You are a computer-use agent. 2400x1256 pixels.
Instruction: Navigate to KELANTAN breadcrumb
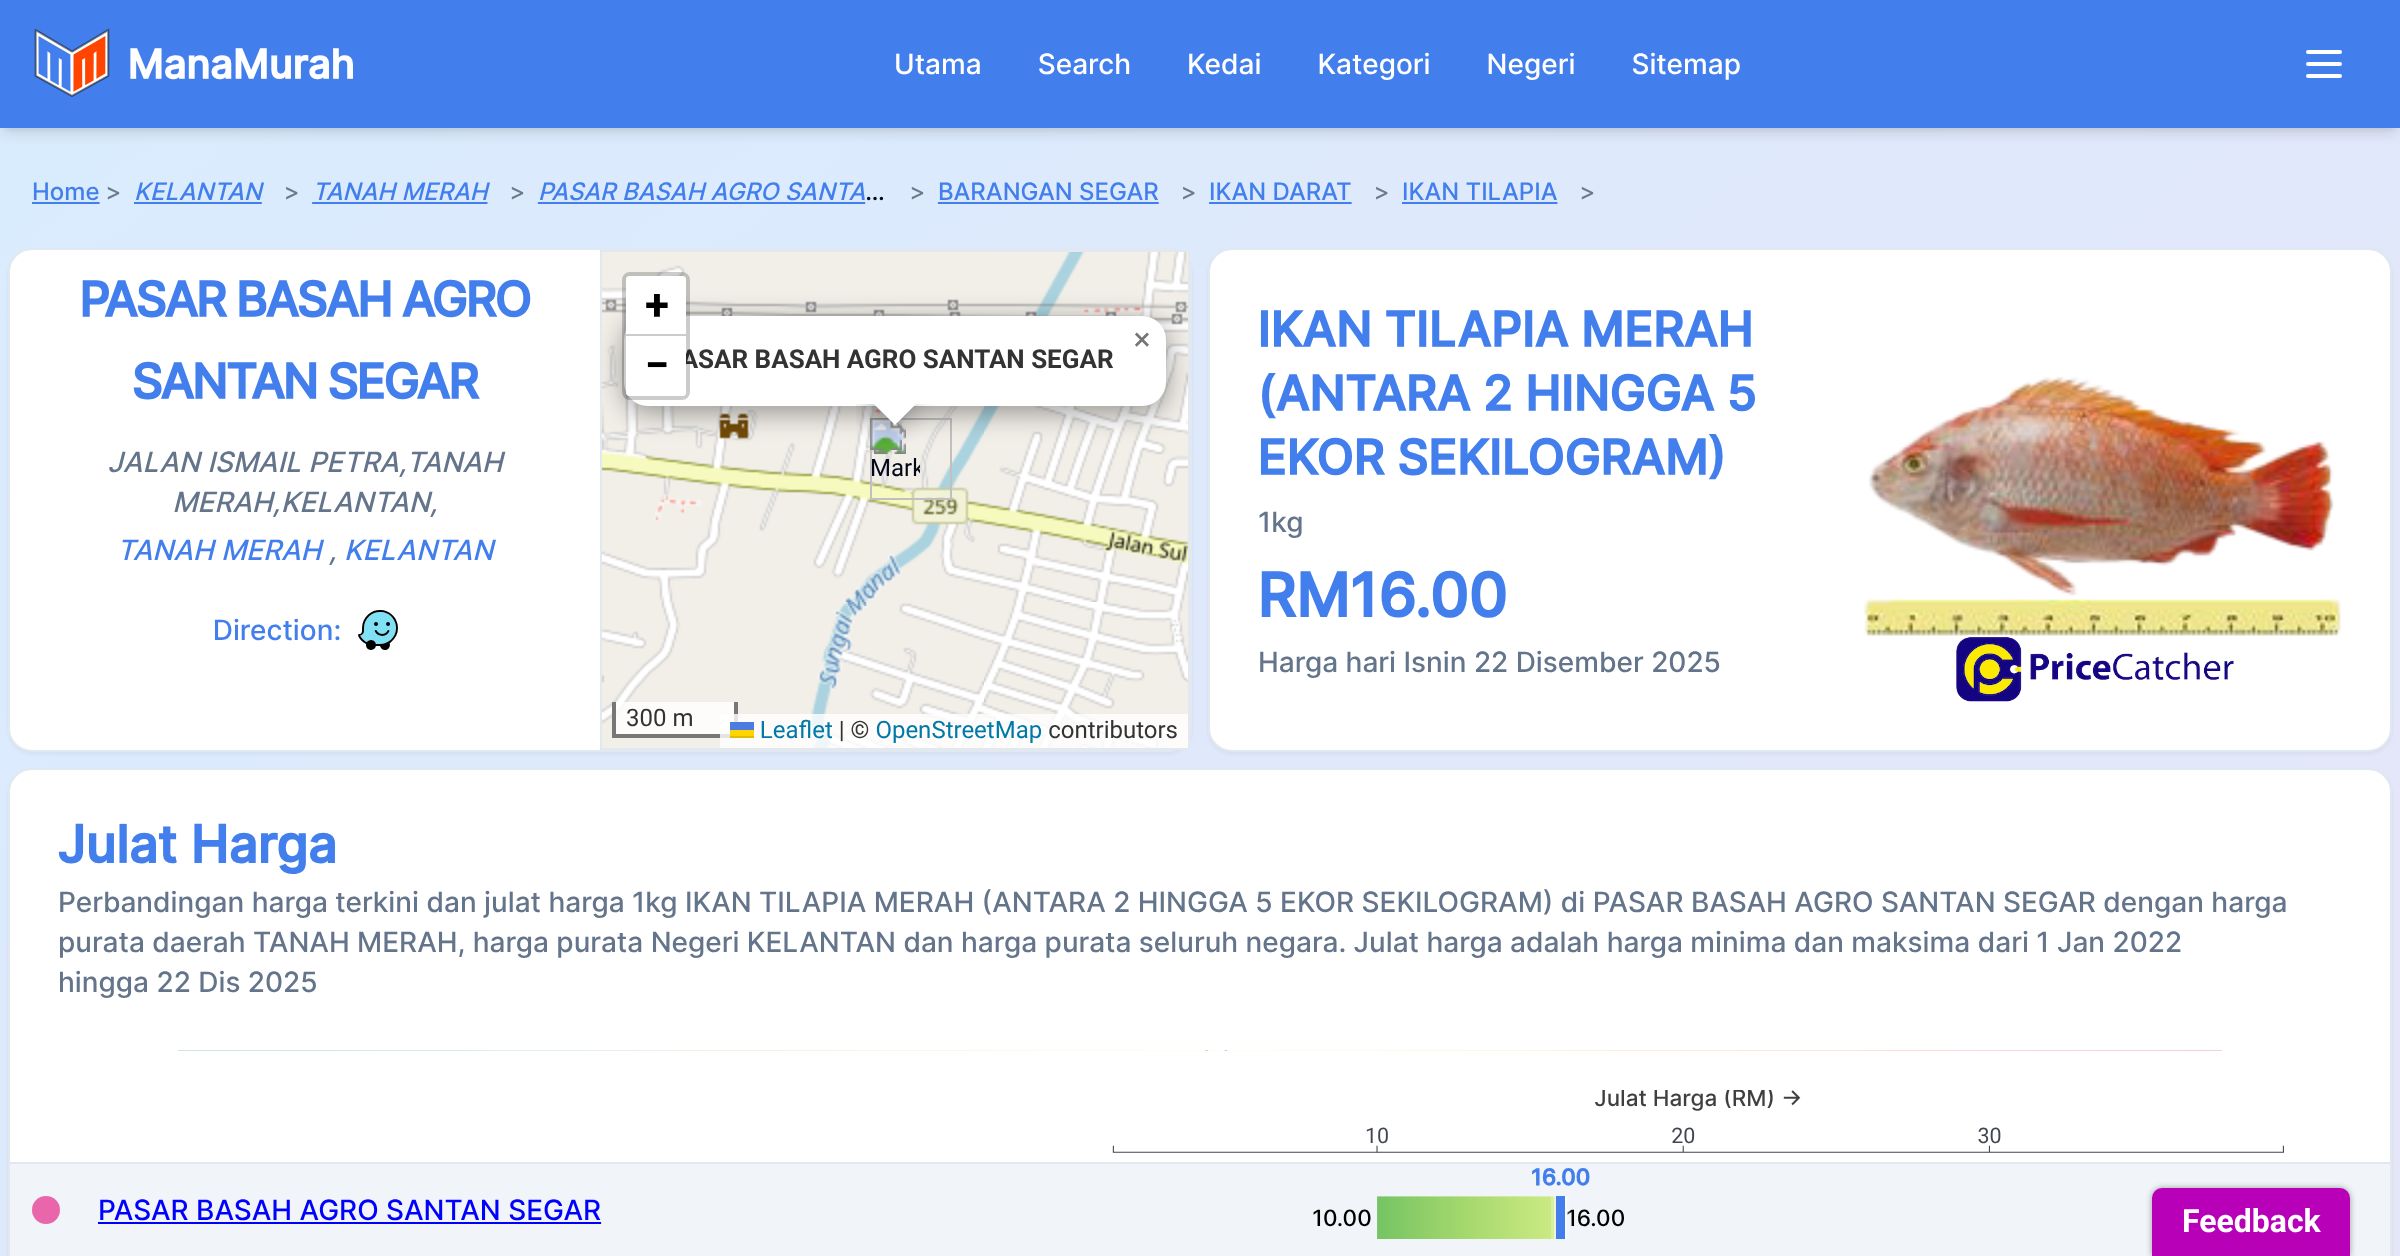pyautogui.click(x=199, y=191)
